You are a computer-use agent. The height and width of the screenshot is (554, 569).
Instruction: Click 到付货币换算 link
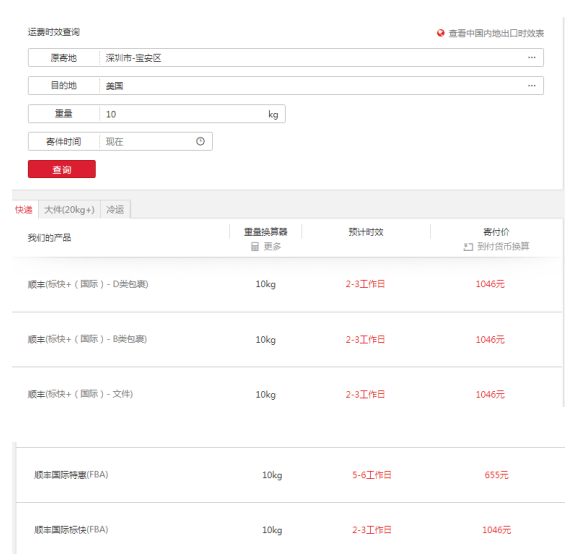click(503, 246)
